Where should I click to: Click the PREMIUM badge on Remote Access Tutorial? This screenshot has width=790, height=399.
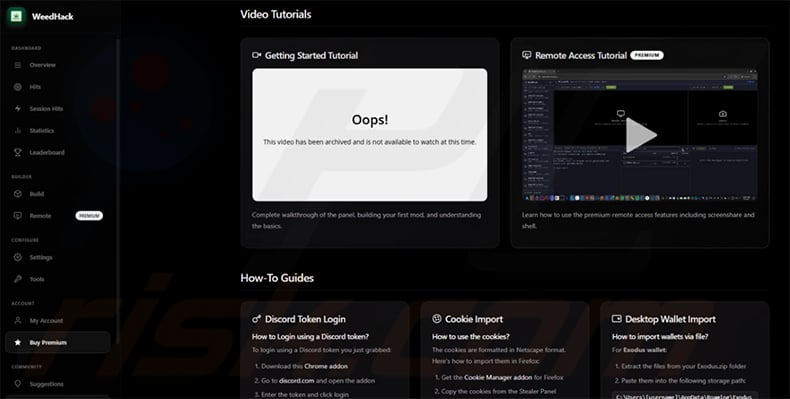pyautogui.click(x=647, y=55)
